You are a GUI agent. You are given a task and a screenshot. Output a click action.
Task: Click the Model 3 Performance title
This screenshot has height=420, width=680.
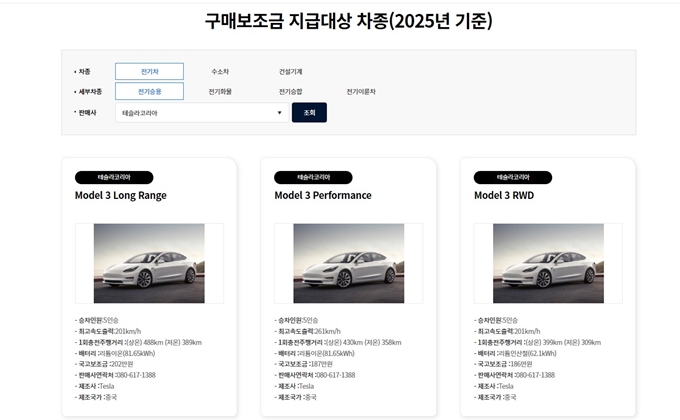point(323,196)
